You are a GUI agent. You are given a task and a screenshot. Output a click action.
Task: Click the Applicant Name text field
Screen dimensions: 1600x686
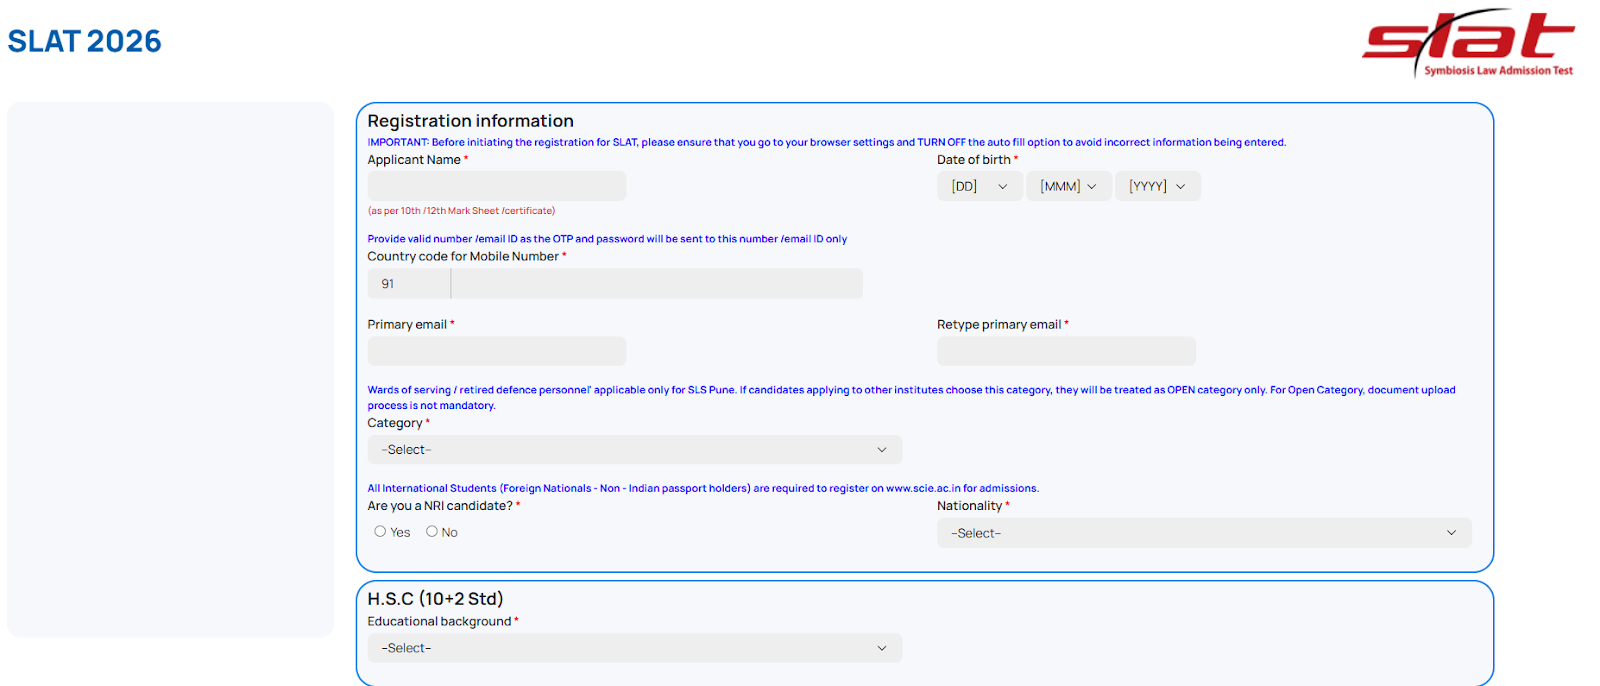click(x=497, y=186)
